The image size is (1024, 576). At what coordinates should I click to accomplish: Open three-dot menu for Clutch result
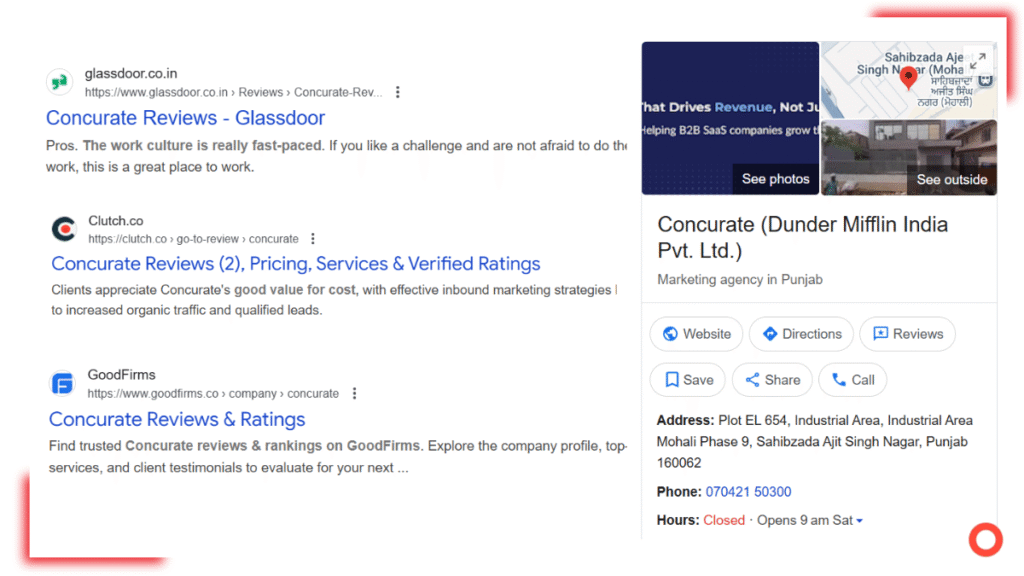[313, 239]
